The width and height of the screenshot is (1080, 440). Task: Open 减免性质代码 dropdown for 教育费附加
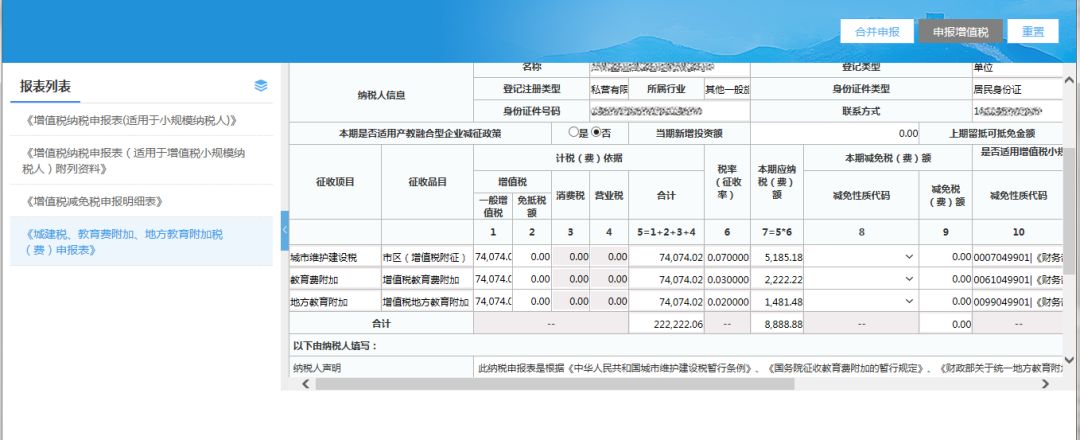[909, 279]
